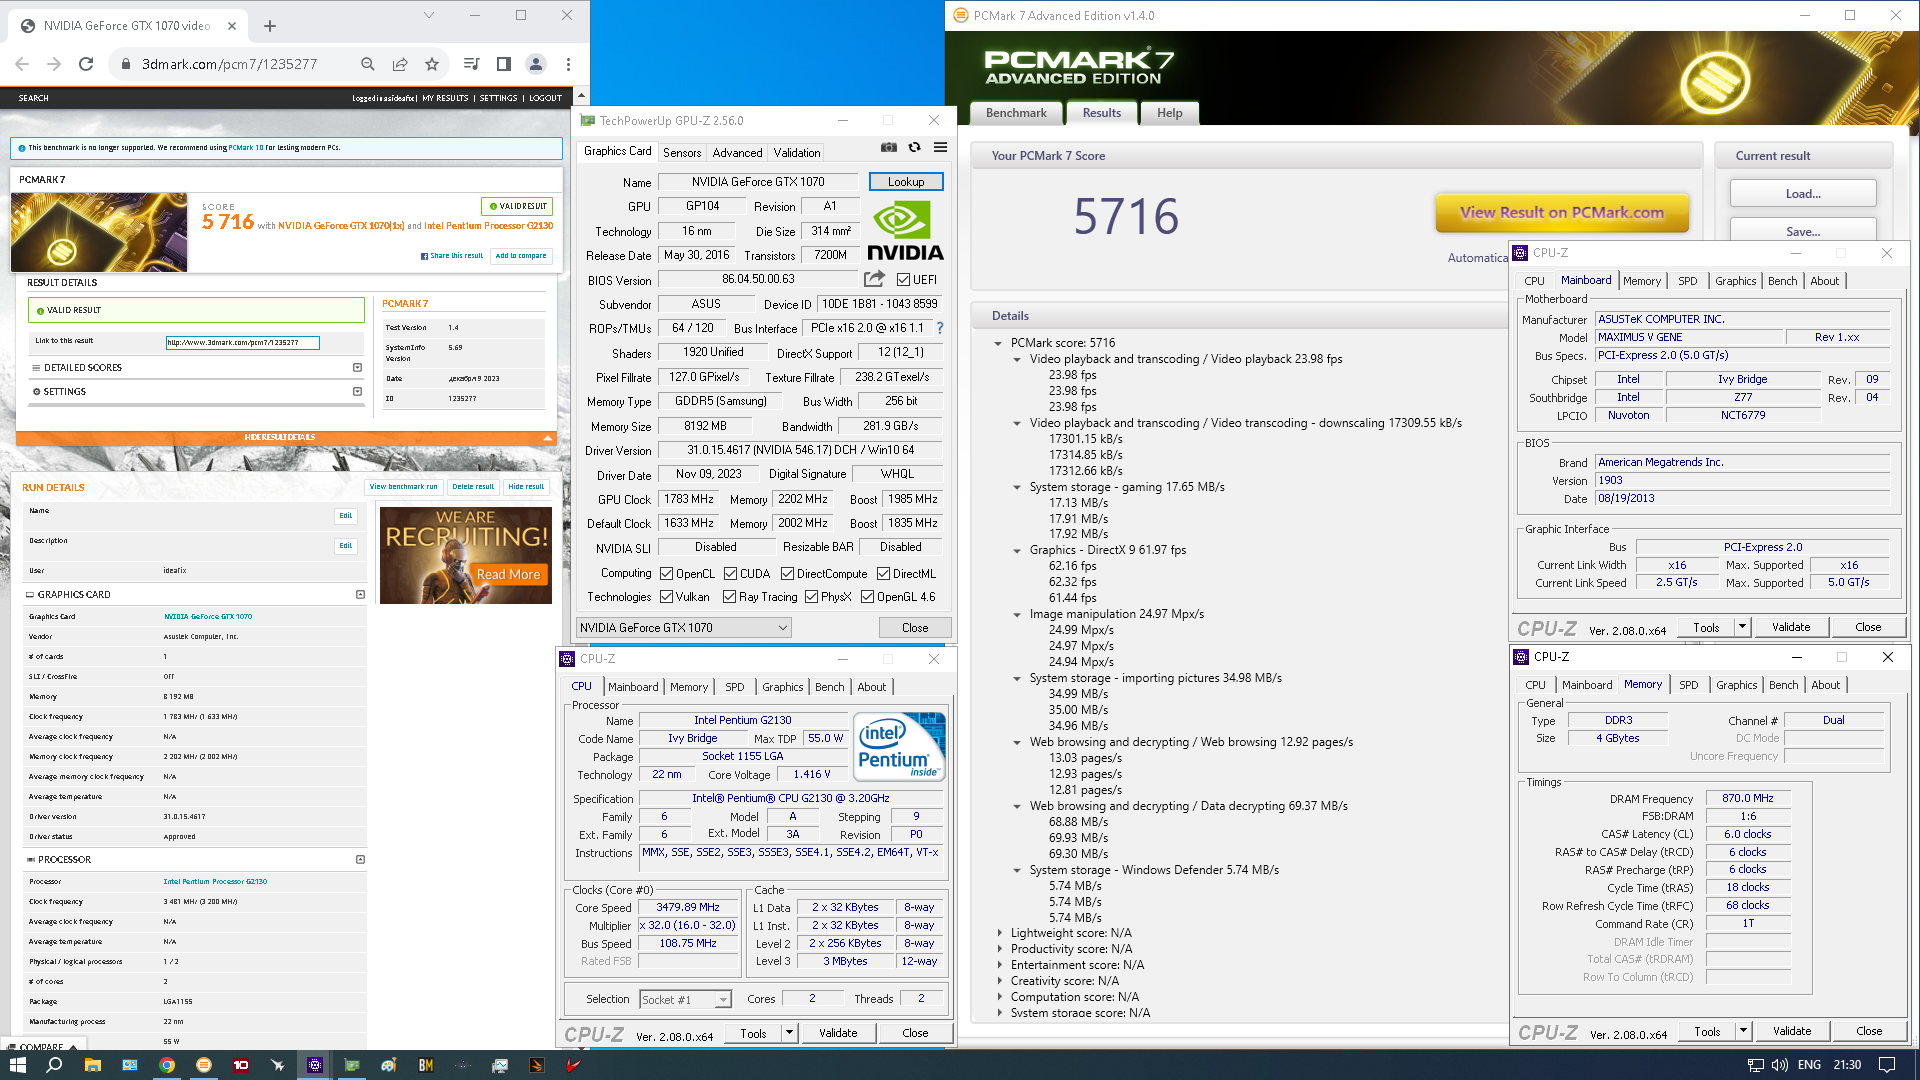Open the GPU selection dropdown in GPU-Z
Image resolution: width=1920 pixels, height=1080 pixels.
click(683, 628)
